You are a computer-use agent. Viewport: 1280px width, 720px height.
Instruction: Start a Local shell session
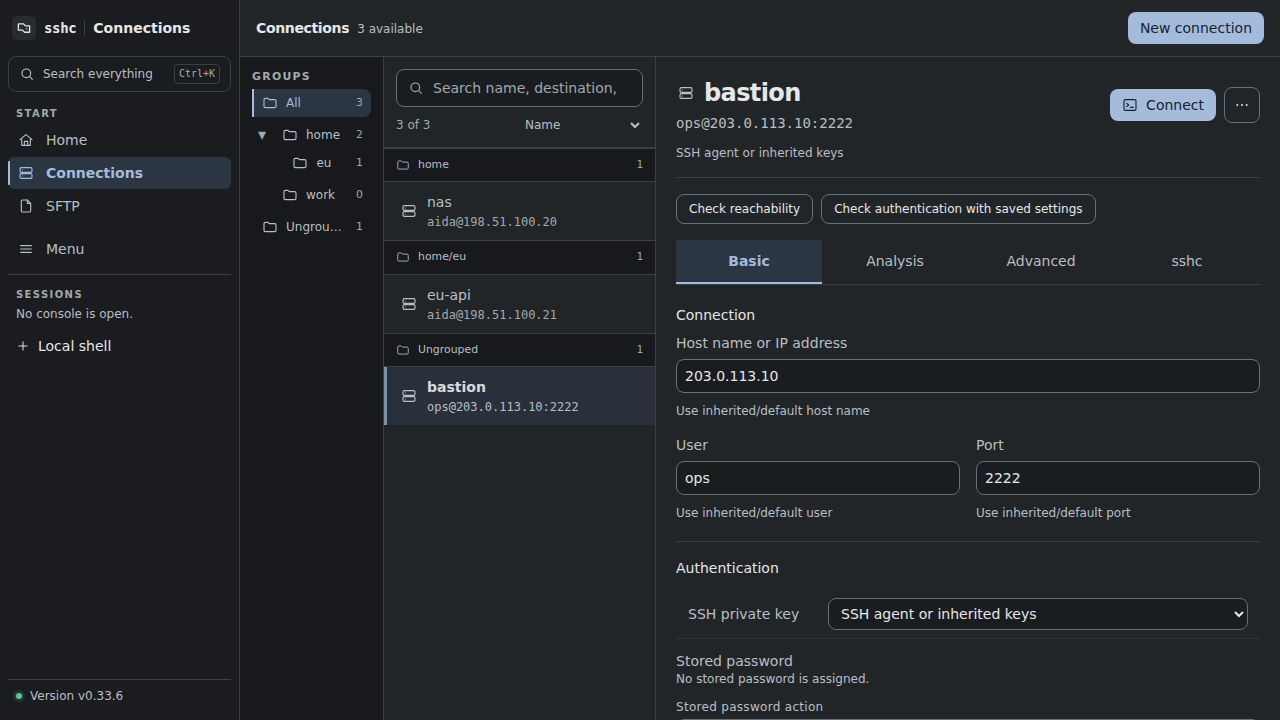[x=119, y=346]
